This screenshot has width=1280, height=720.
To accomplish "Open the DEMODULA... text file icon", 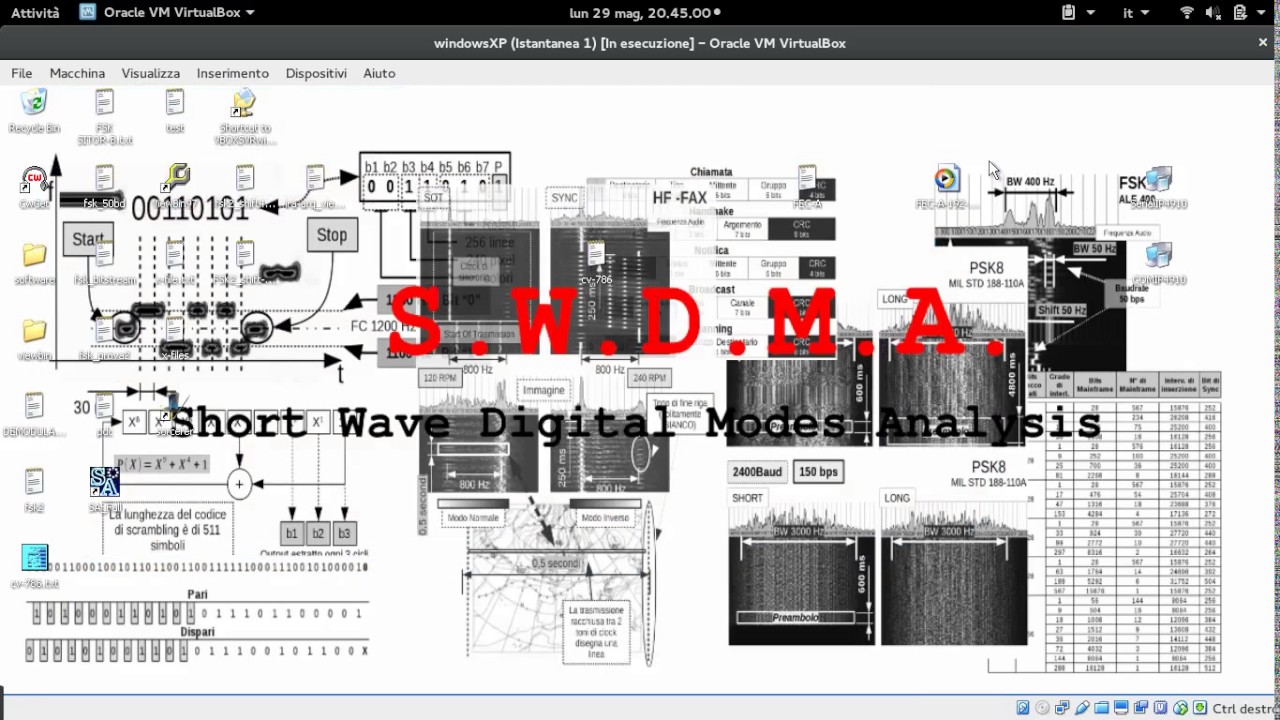I will [34, 407].
